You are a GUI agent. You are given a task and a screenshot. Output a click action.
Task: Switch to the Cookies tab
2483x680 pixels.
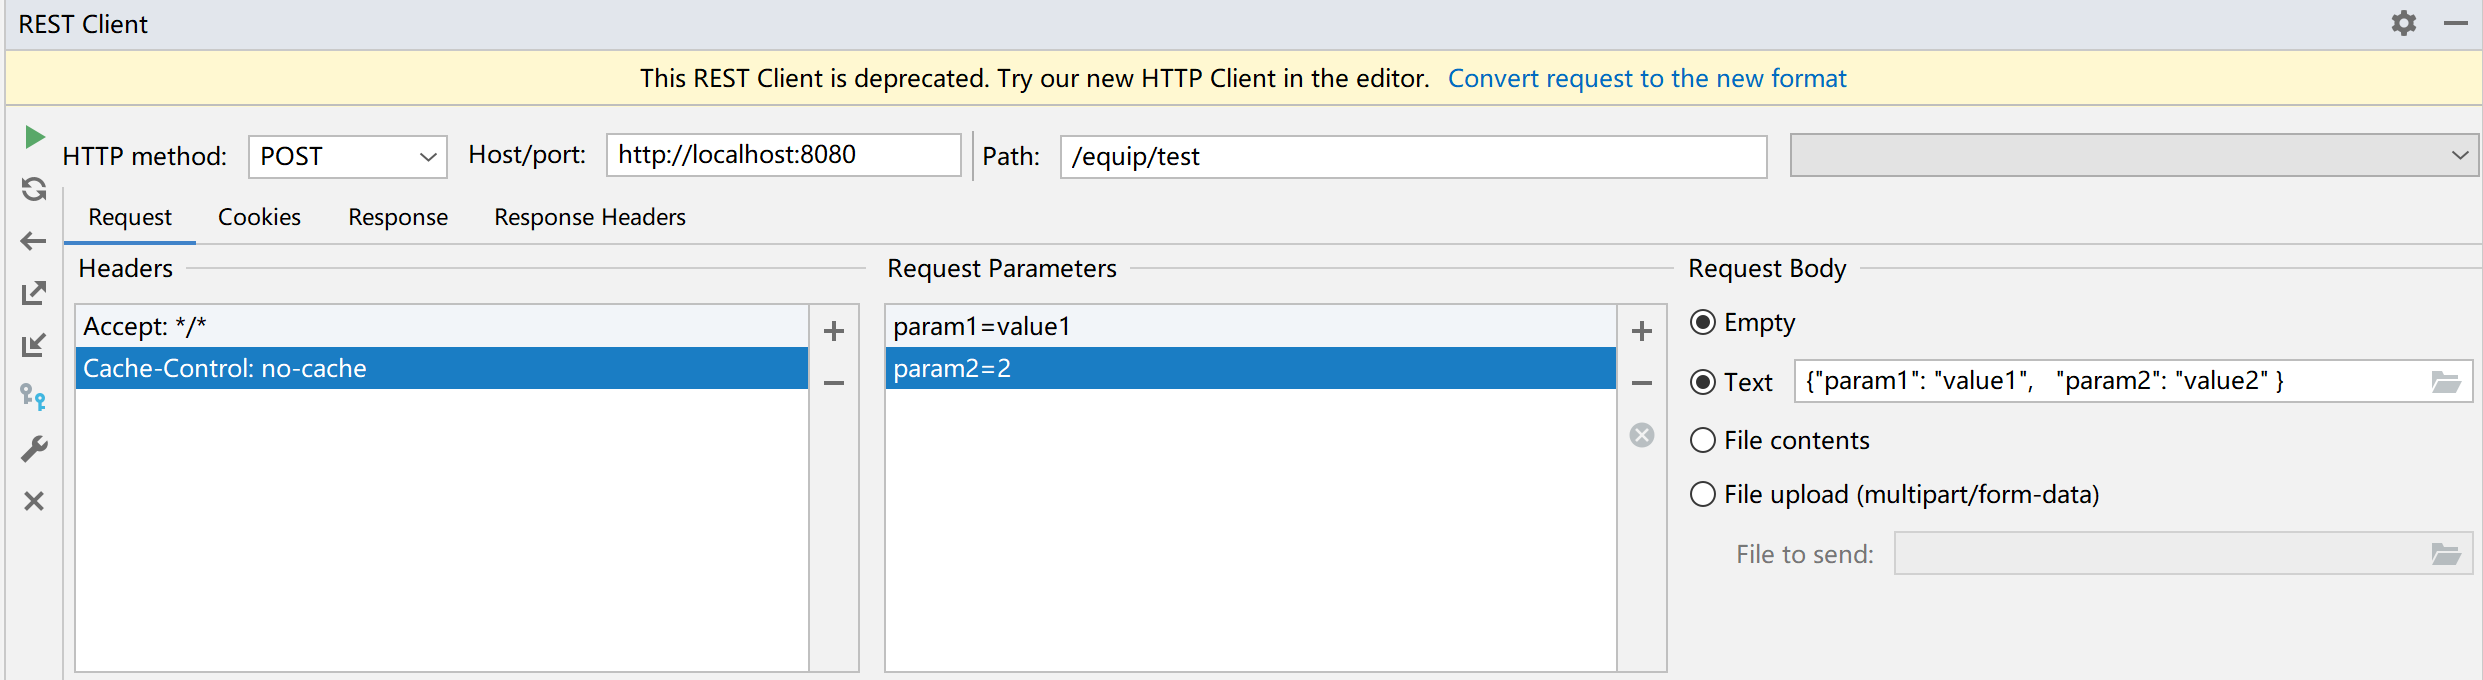click(259, 217)
